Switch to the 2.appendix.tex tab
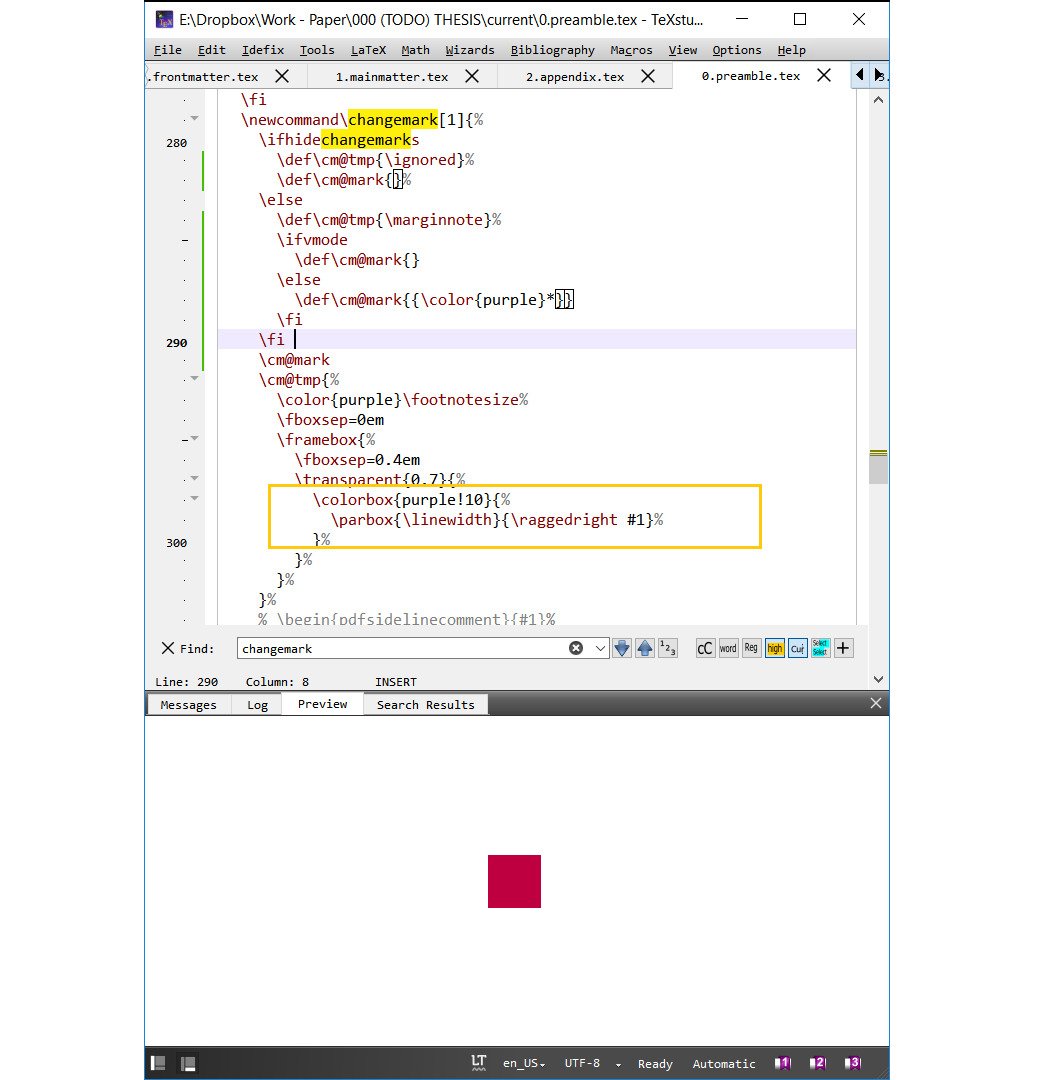The width and height of the screenshot is (1052, 1080). click(x=570, y=75)
